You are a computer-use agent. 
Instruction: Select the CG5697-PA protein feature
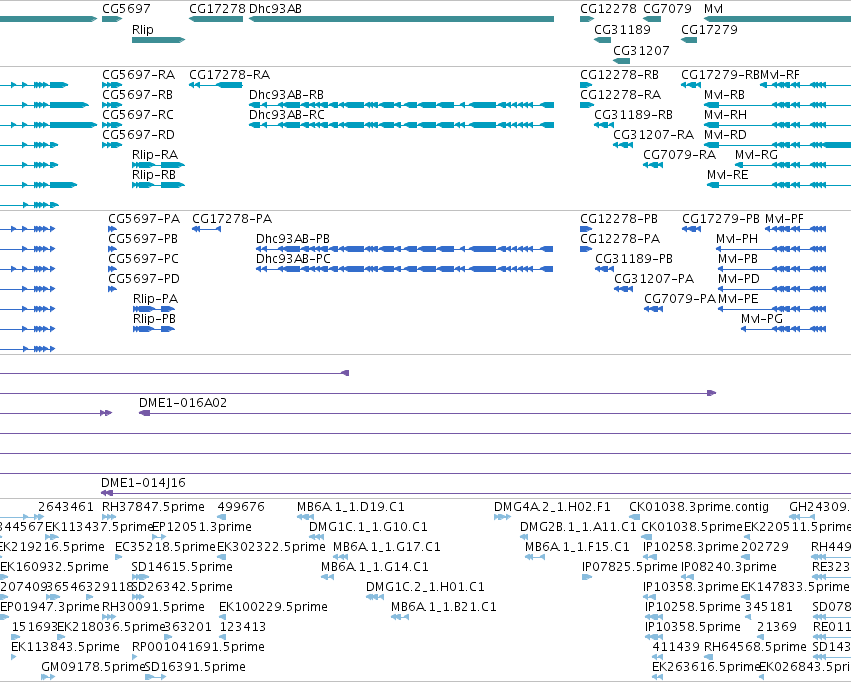tap(112, 229)
